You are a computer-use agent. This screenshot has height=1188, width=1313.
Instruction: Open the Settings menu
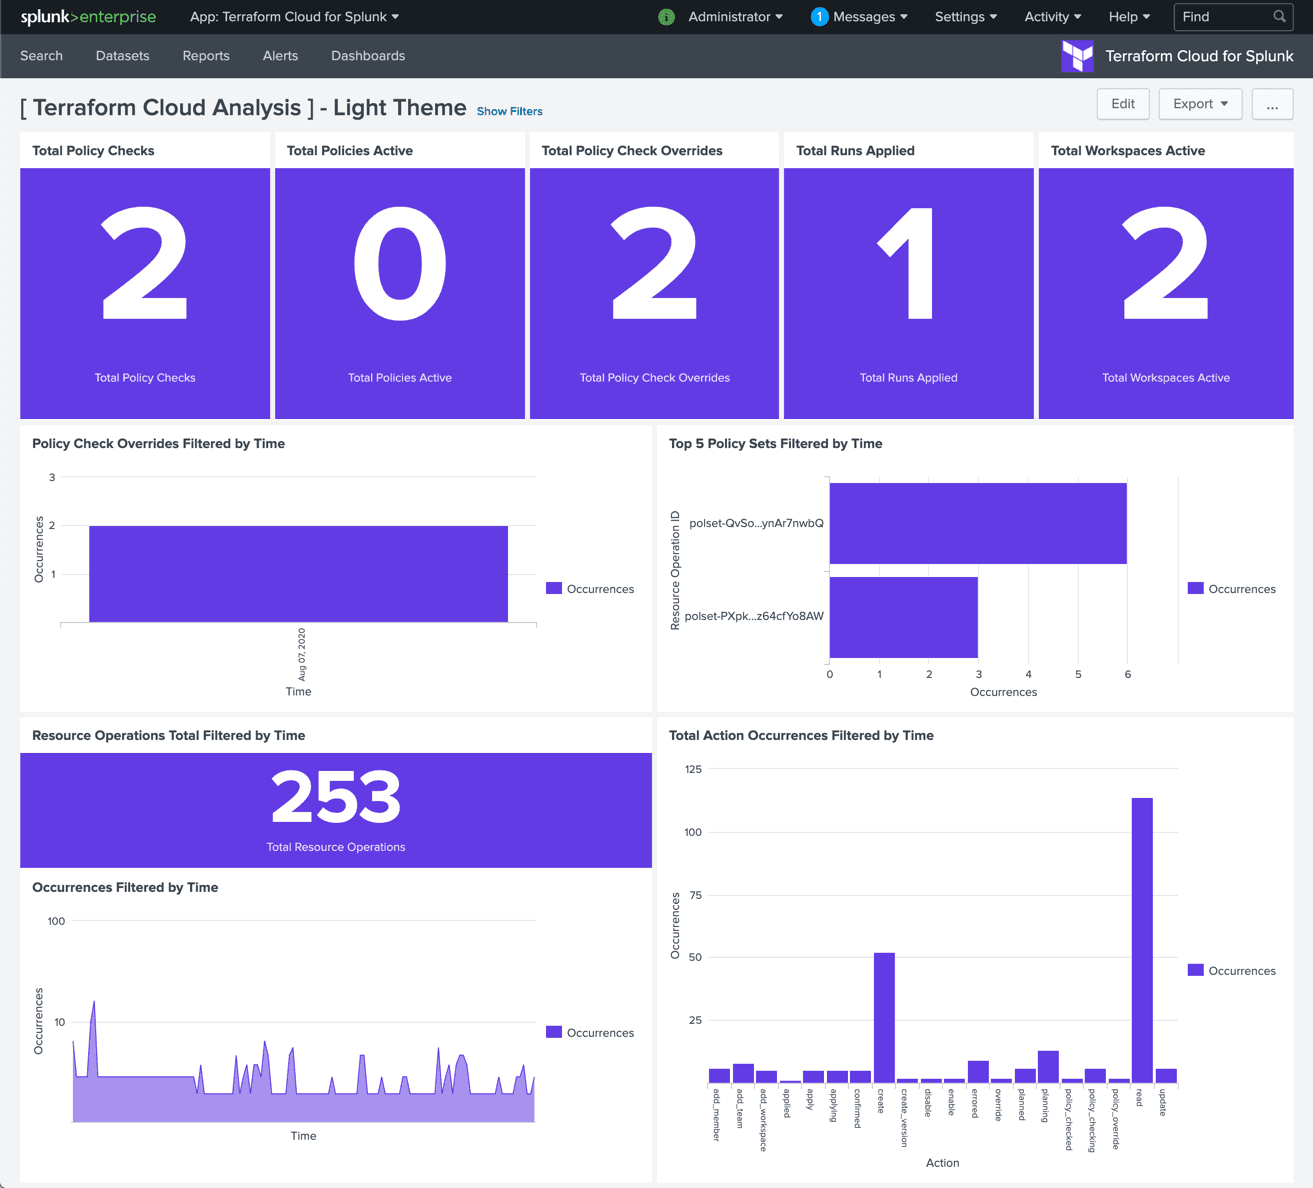tap(965, 17)
